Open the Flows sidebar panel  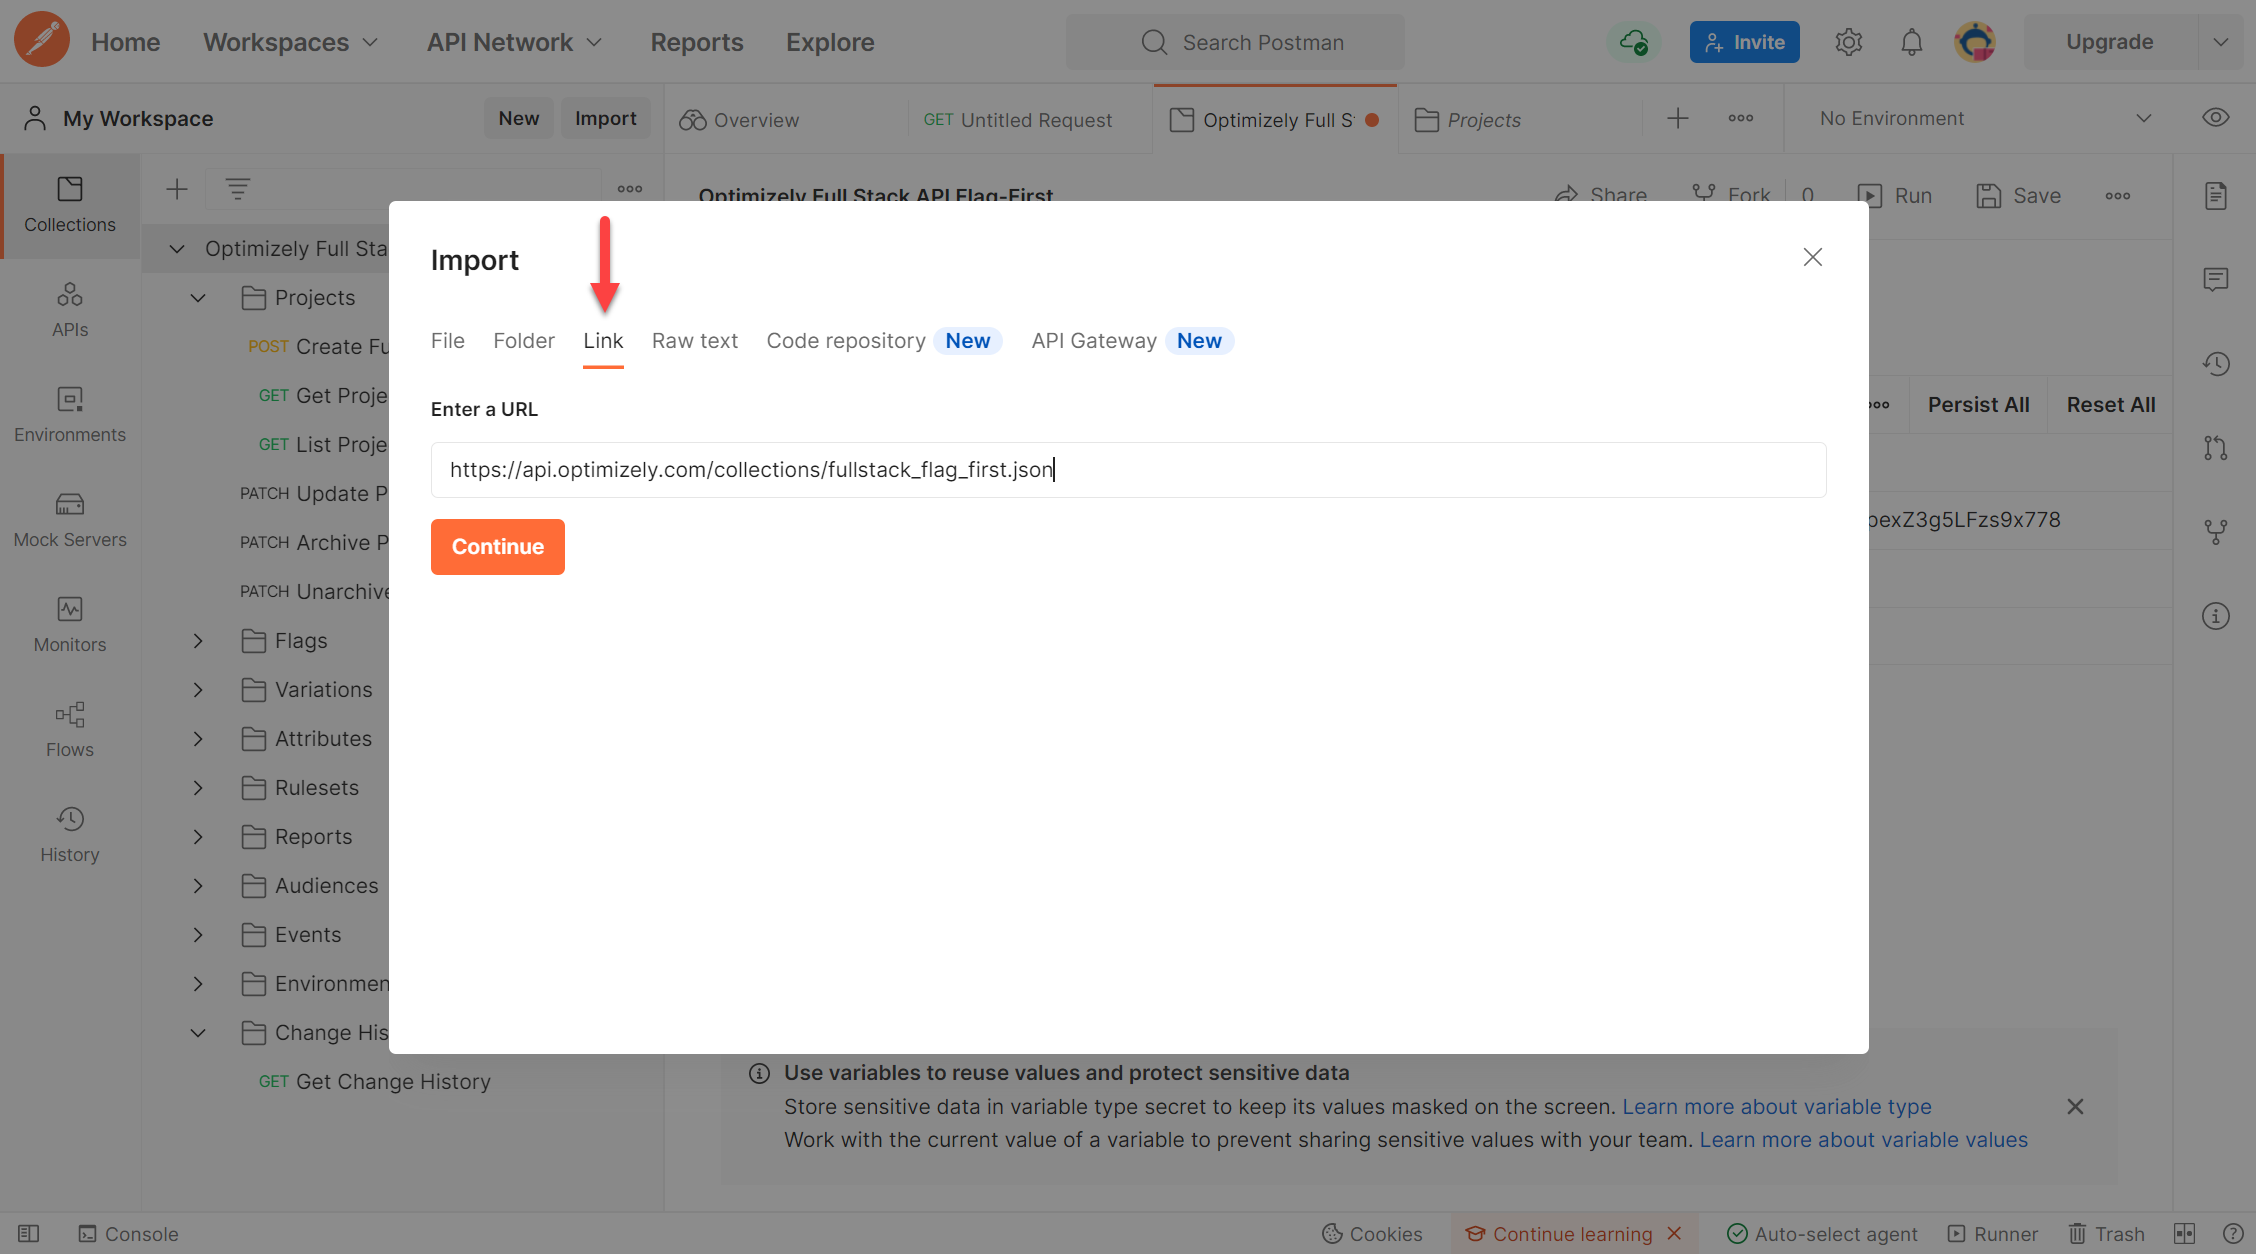click(70, 731)
